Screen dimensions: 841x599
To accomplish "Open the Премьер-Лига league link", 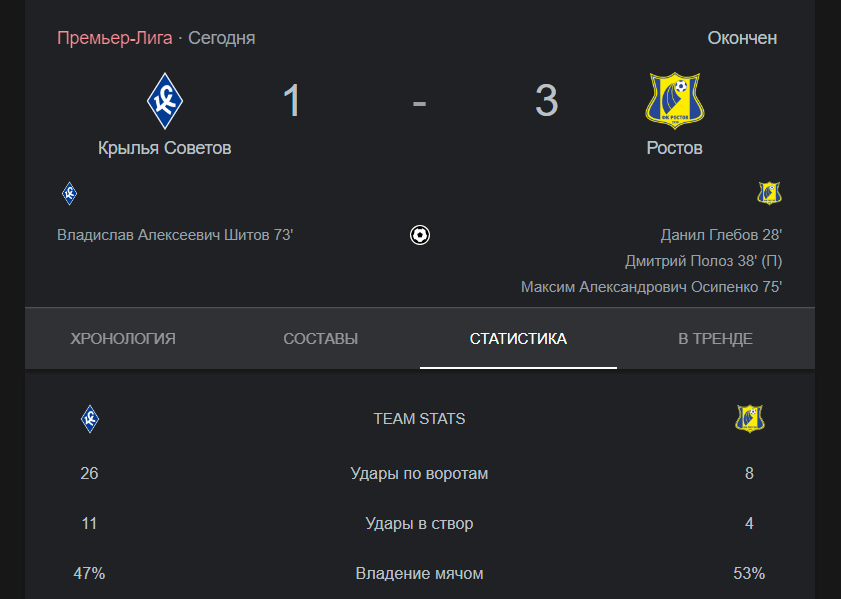I will pyautogui.click(x=115, y=38).
